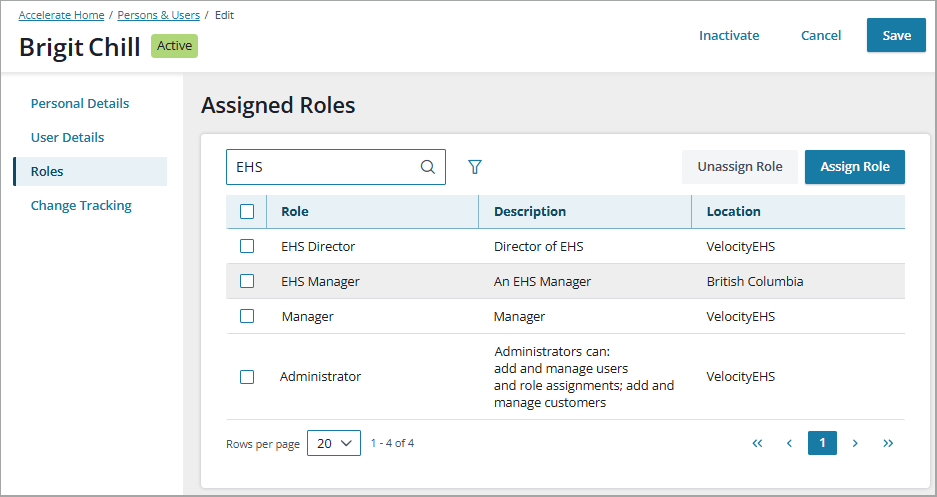
Task: Inactivate Brigit Chill's account
Action: click(x=729, y=35)
